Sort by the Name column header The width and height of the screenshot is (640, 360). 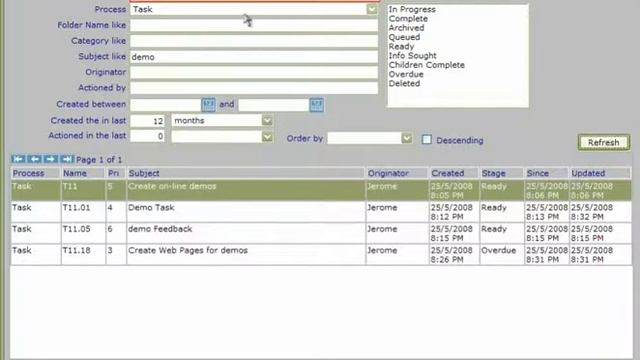(83, 173)
